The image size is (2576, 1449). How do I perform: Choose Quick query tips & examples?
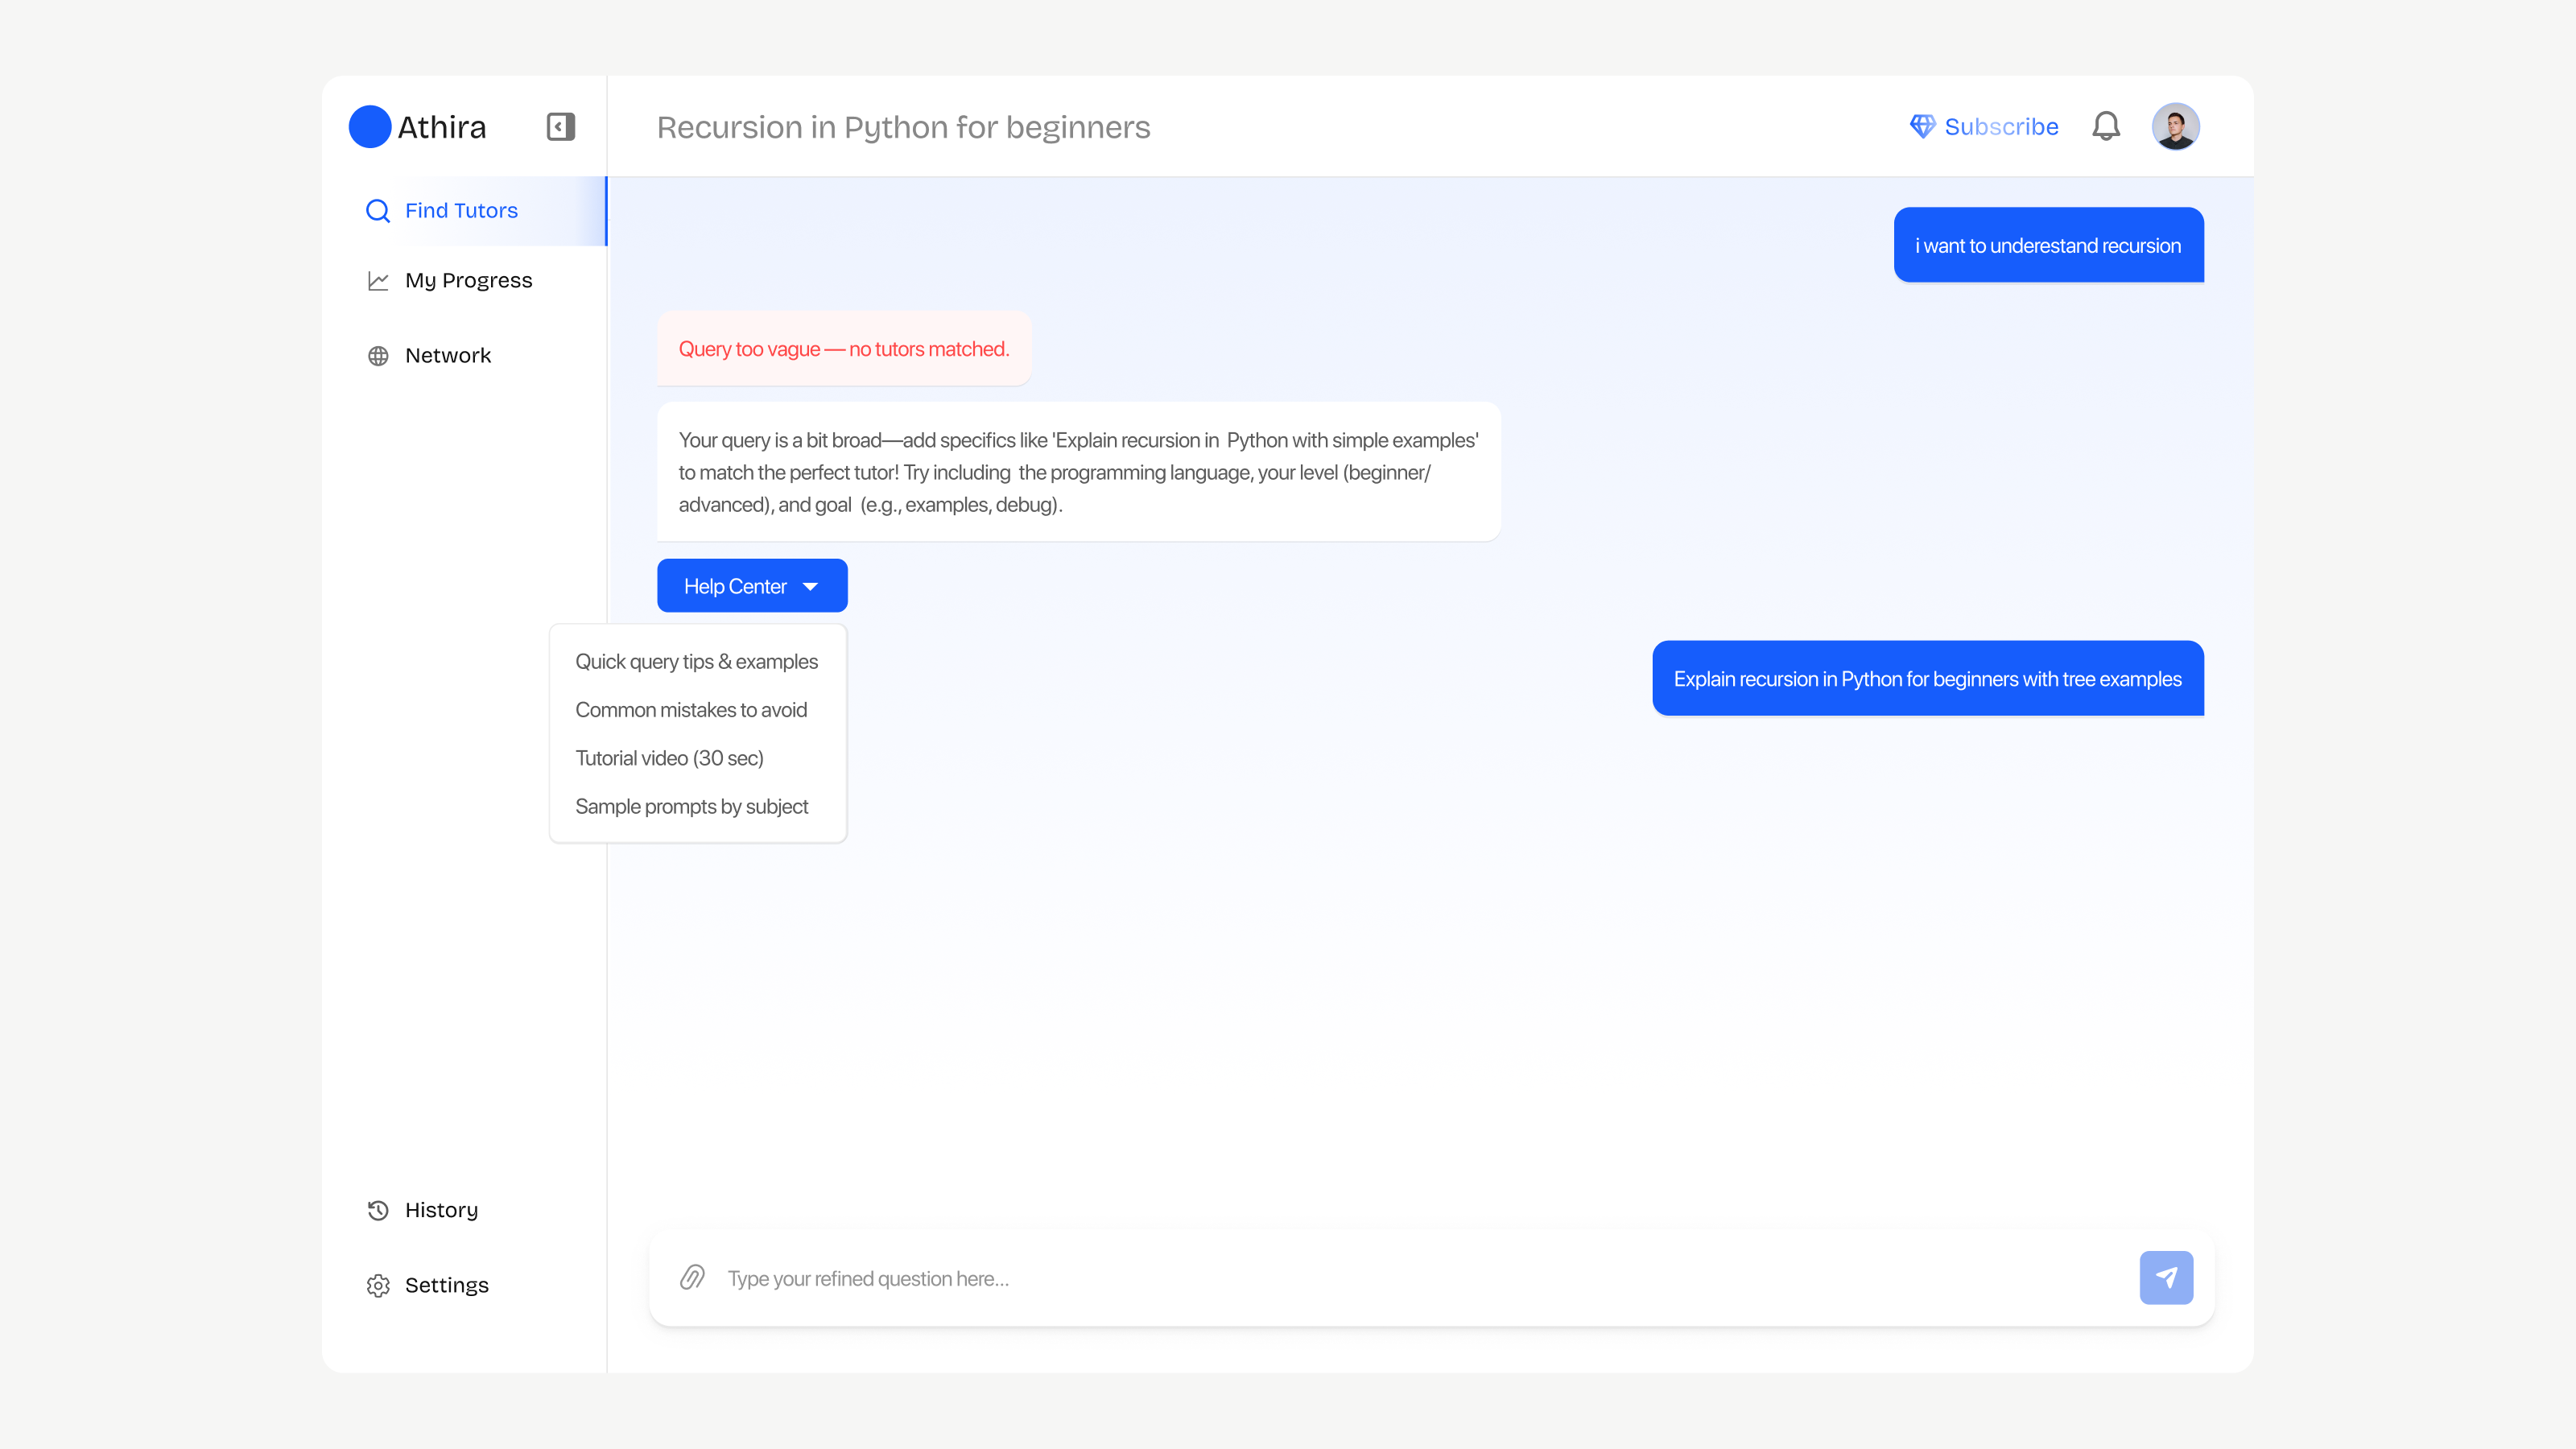(x=696, y=662)
